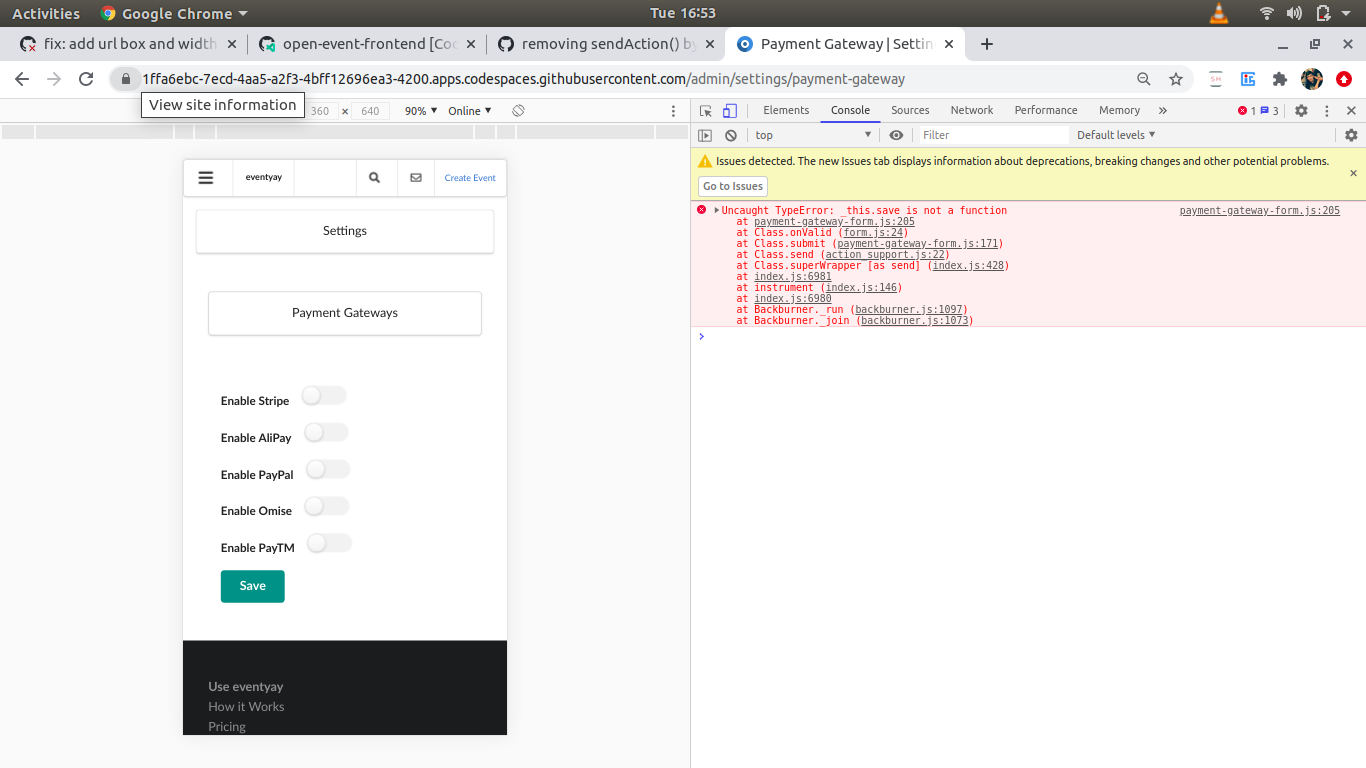Open the 90% zoom dropdown in device toolbar
Image resolution: width=1366 pixels, height=768 pixels.
pyautogui.click(x=420, y=110)
